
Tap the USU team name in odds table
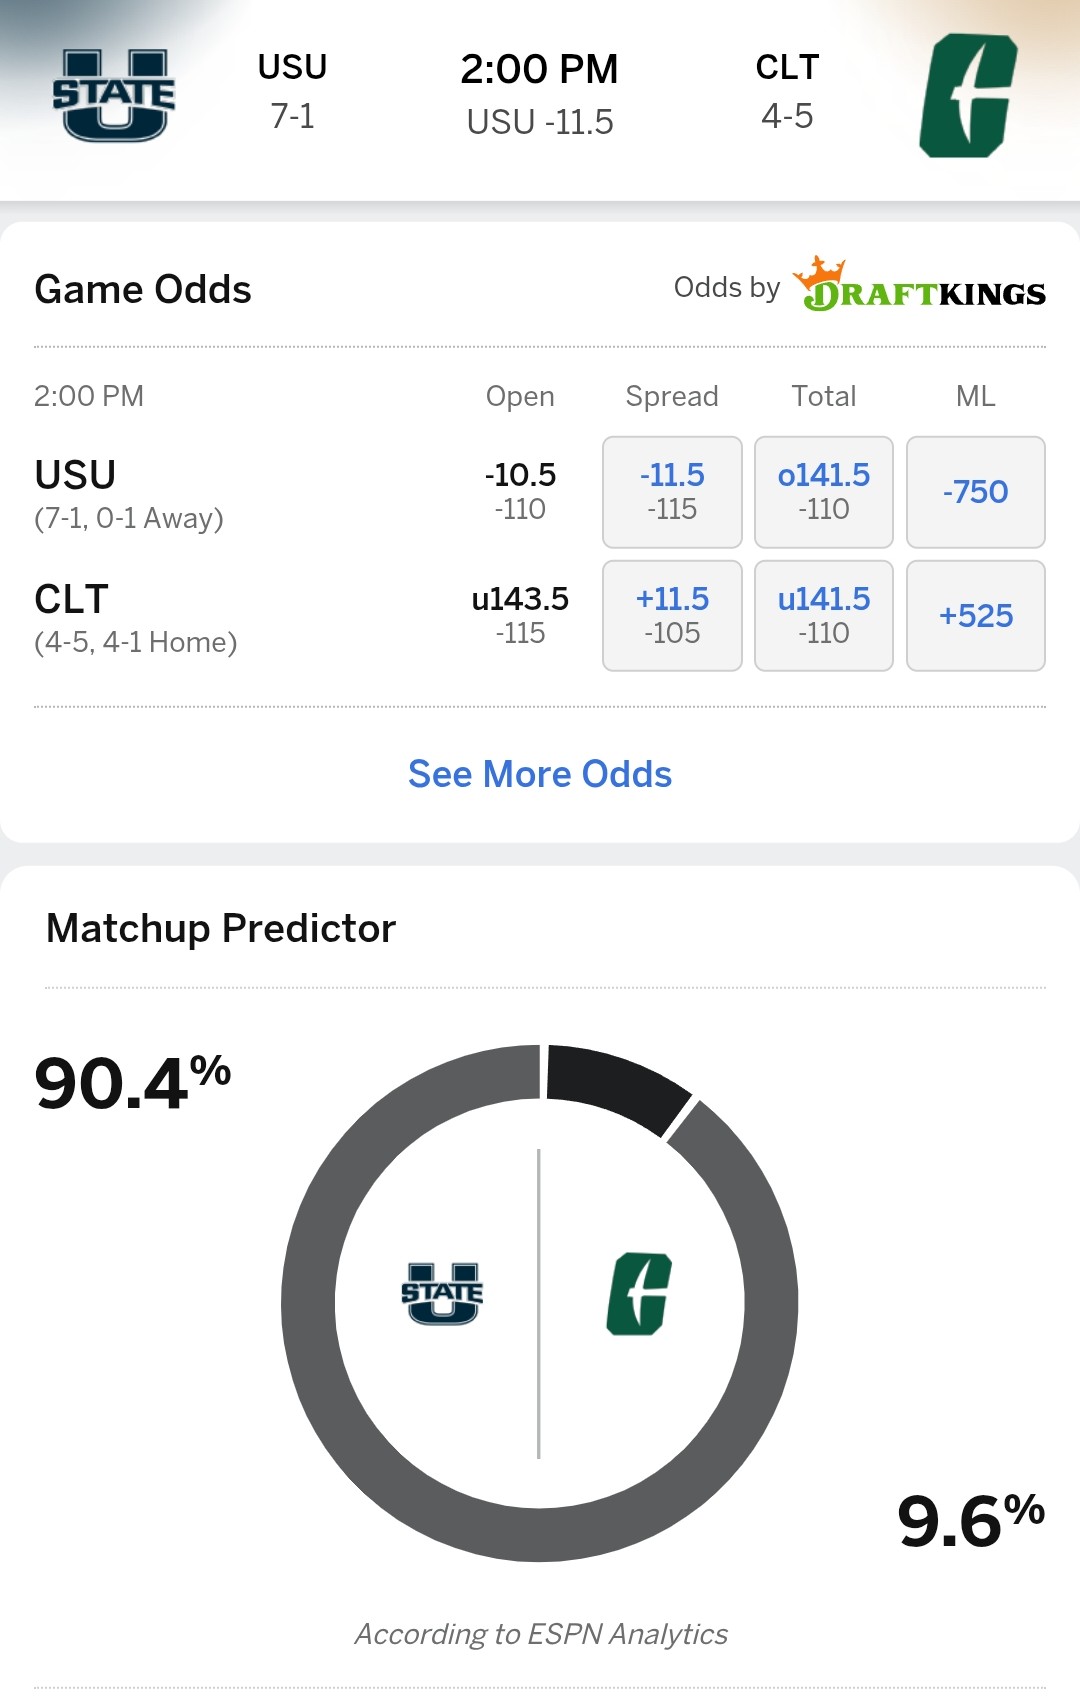point(76,475)
